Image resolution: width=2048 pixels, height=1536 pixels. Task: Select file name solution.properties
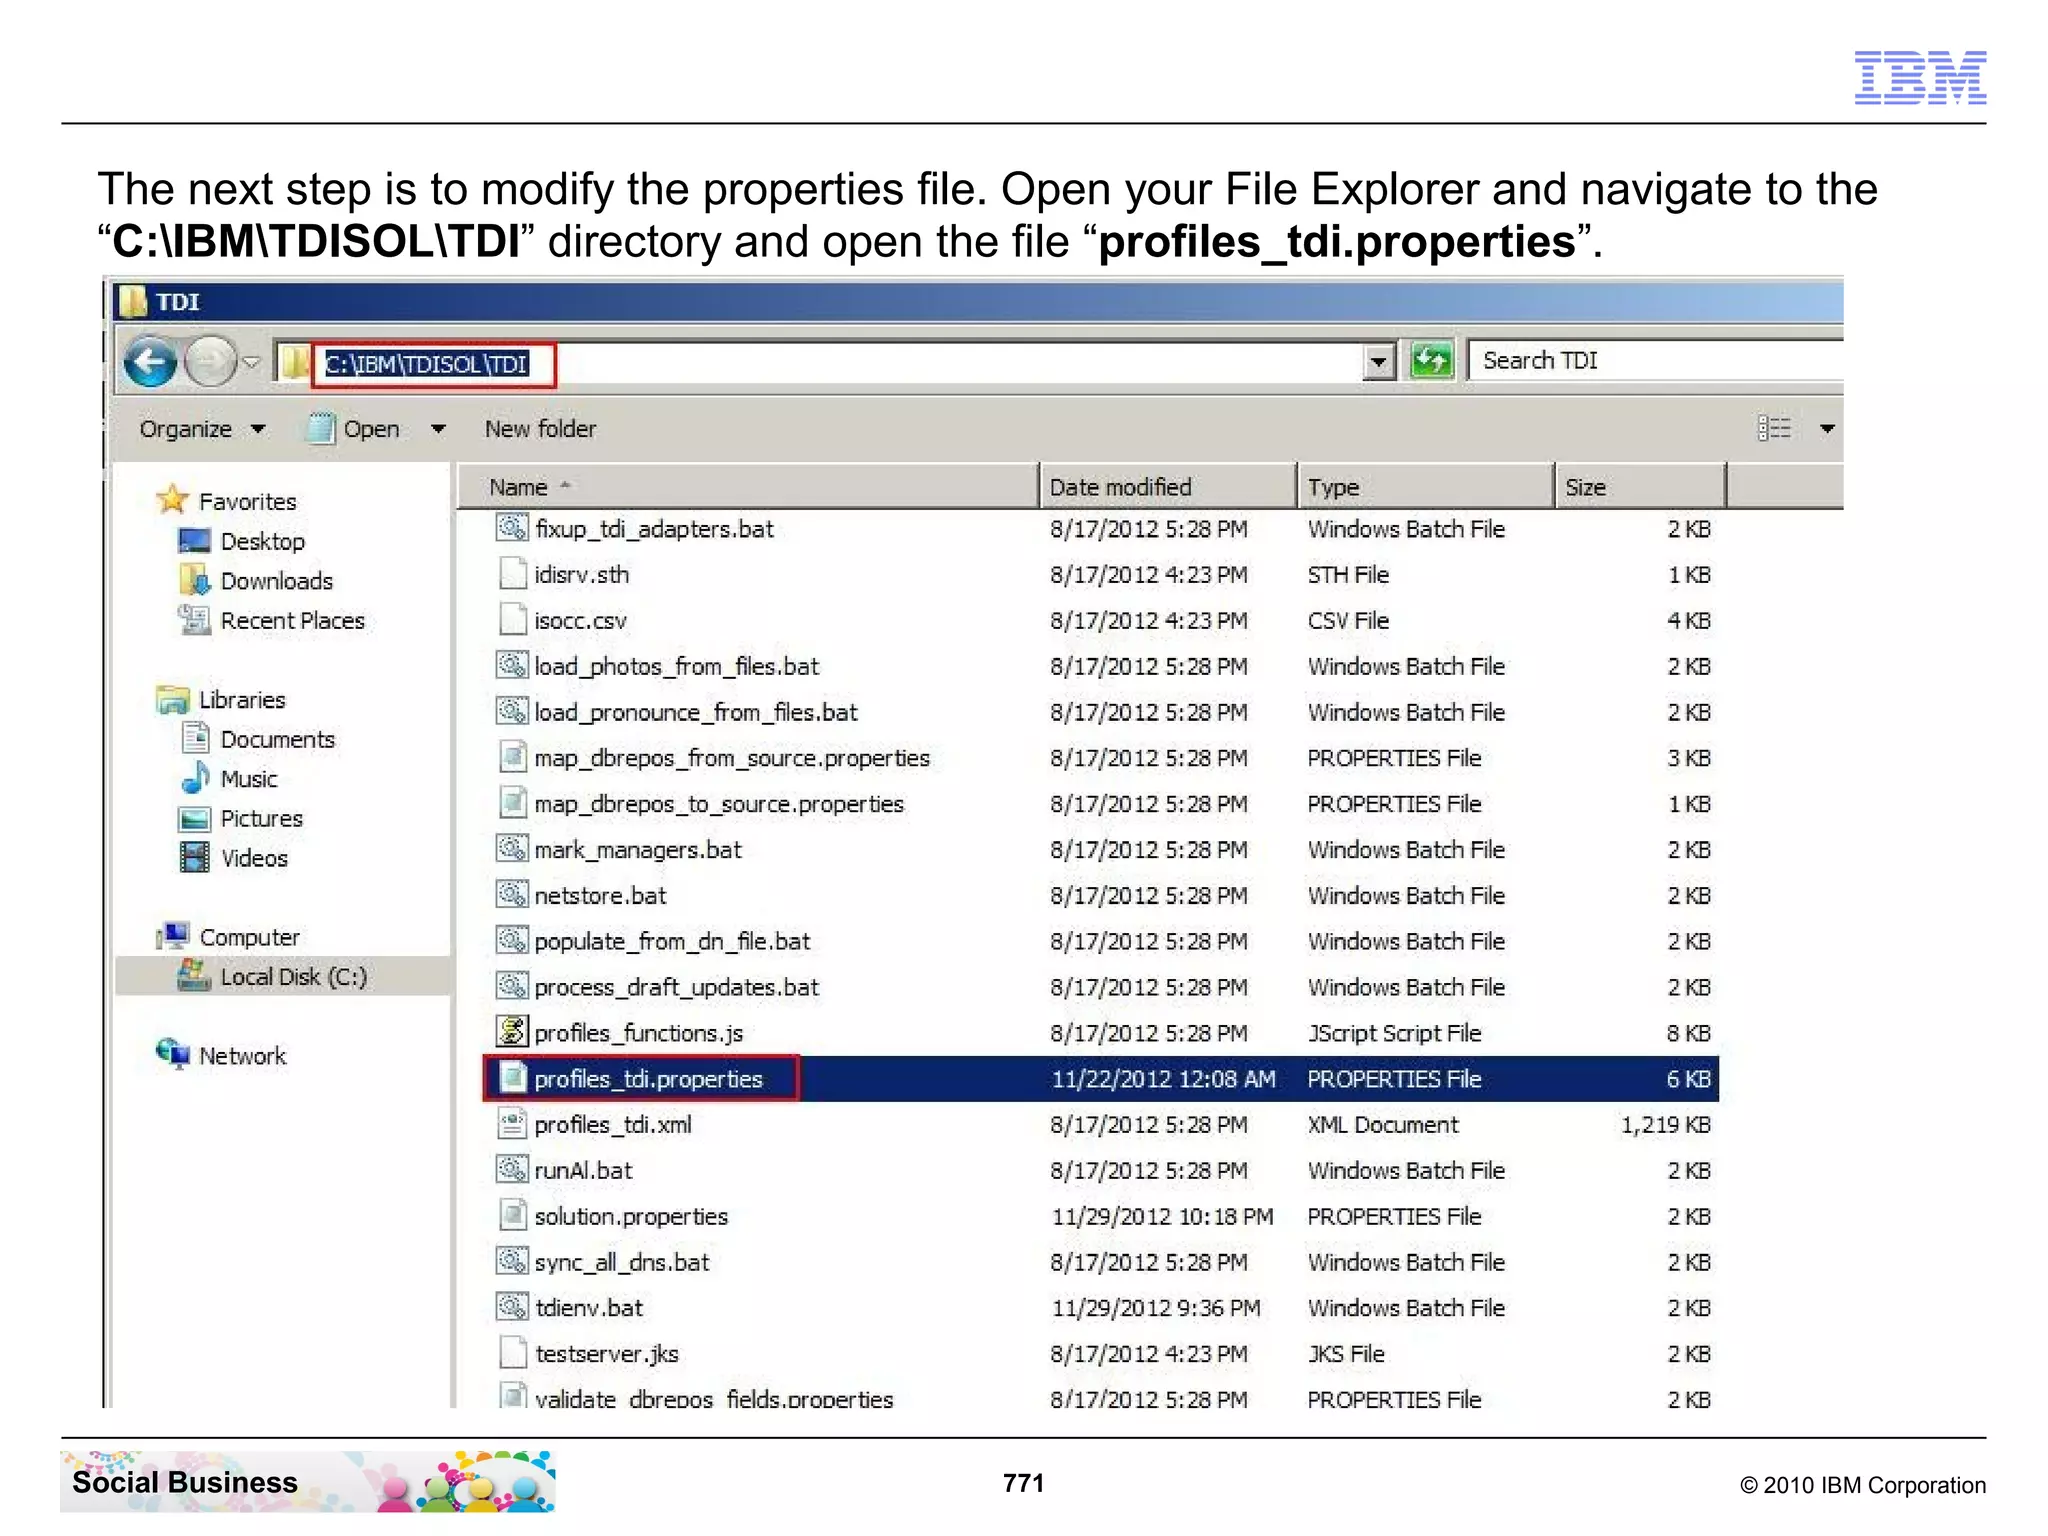click(631, 1216)
